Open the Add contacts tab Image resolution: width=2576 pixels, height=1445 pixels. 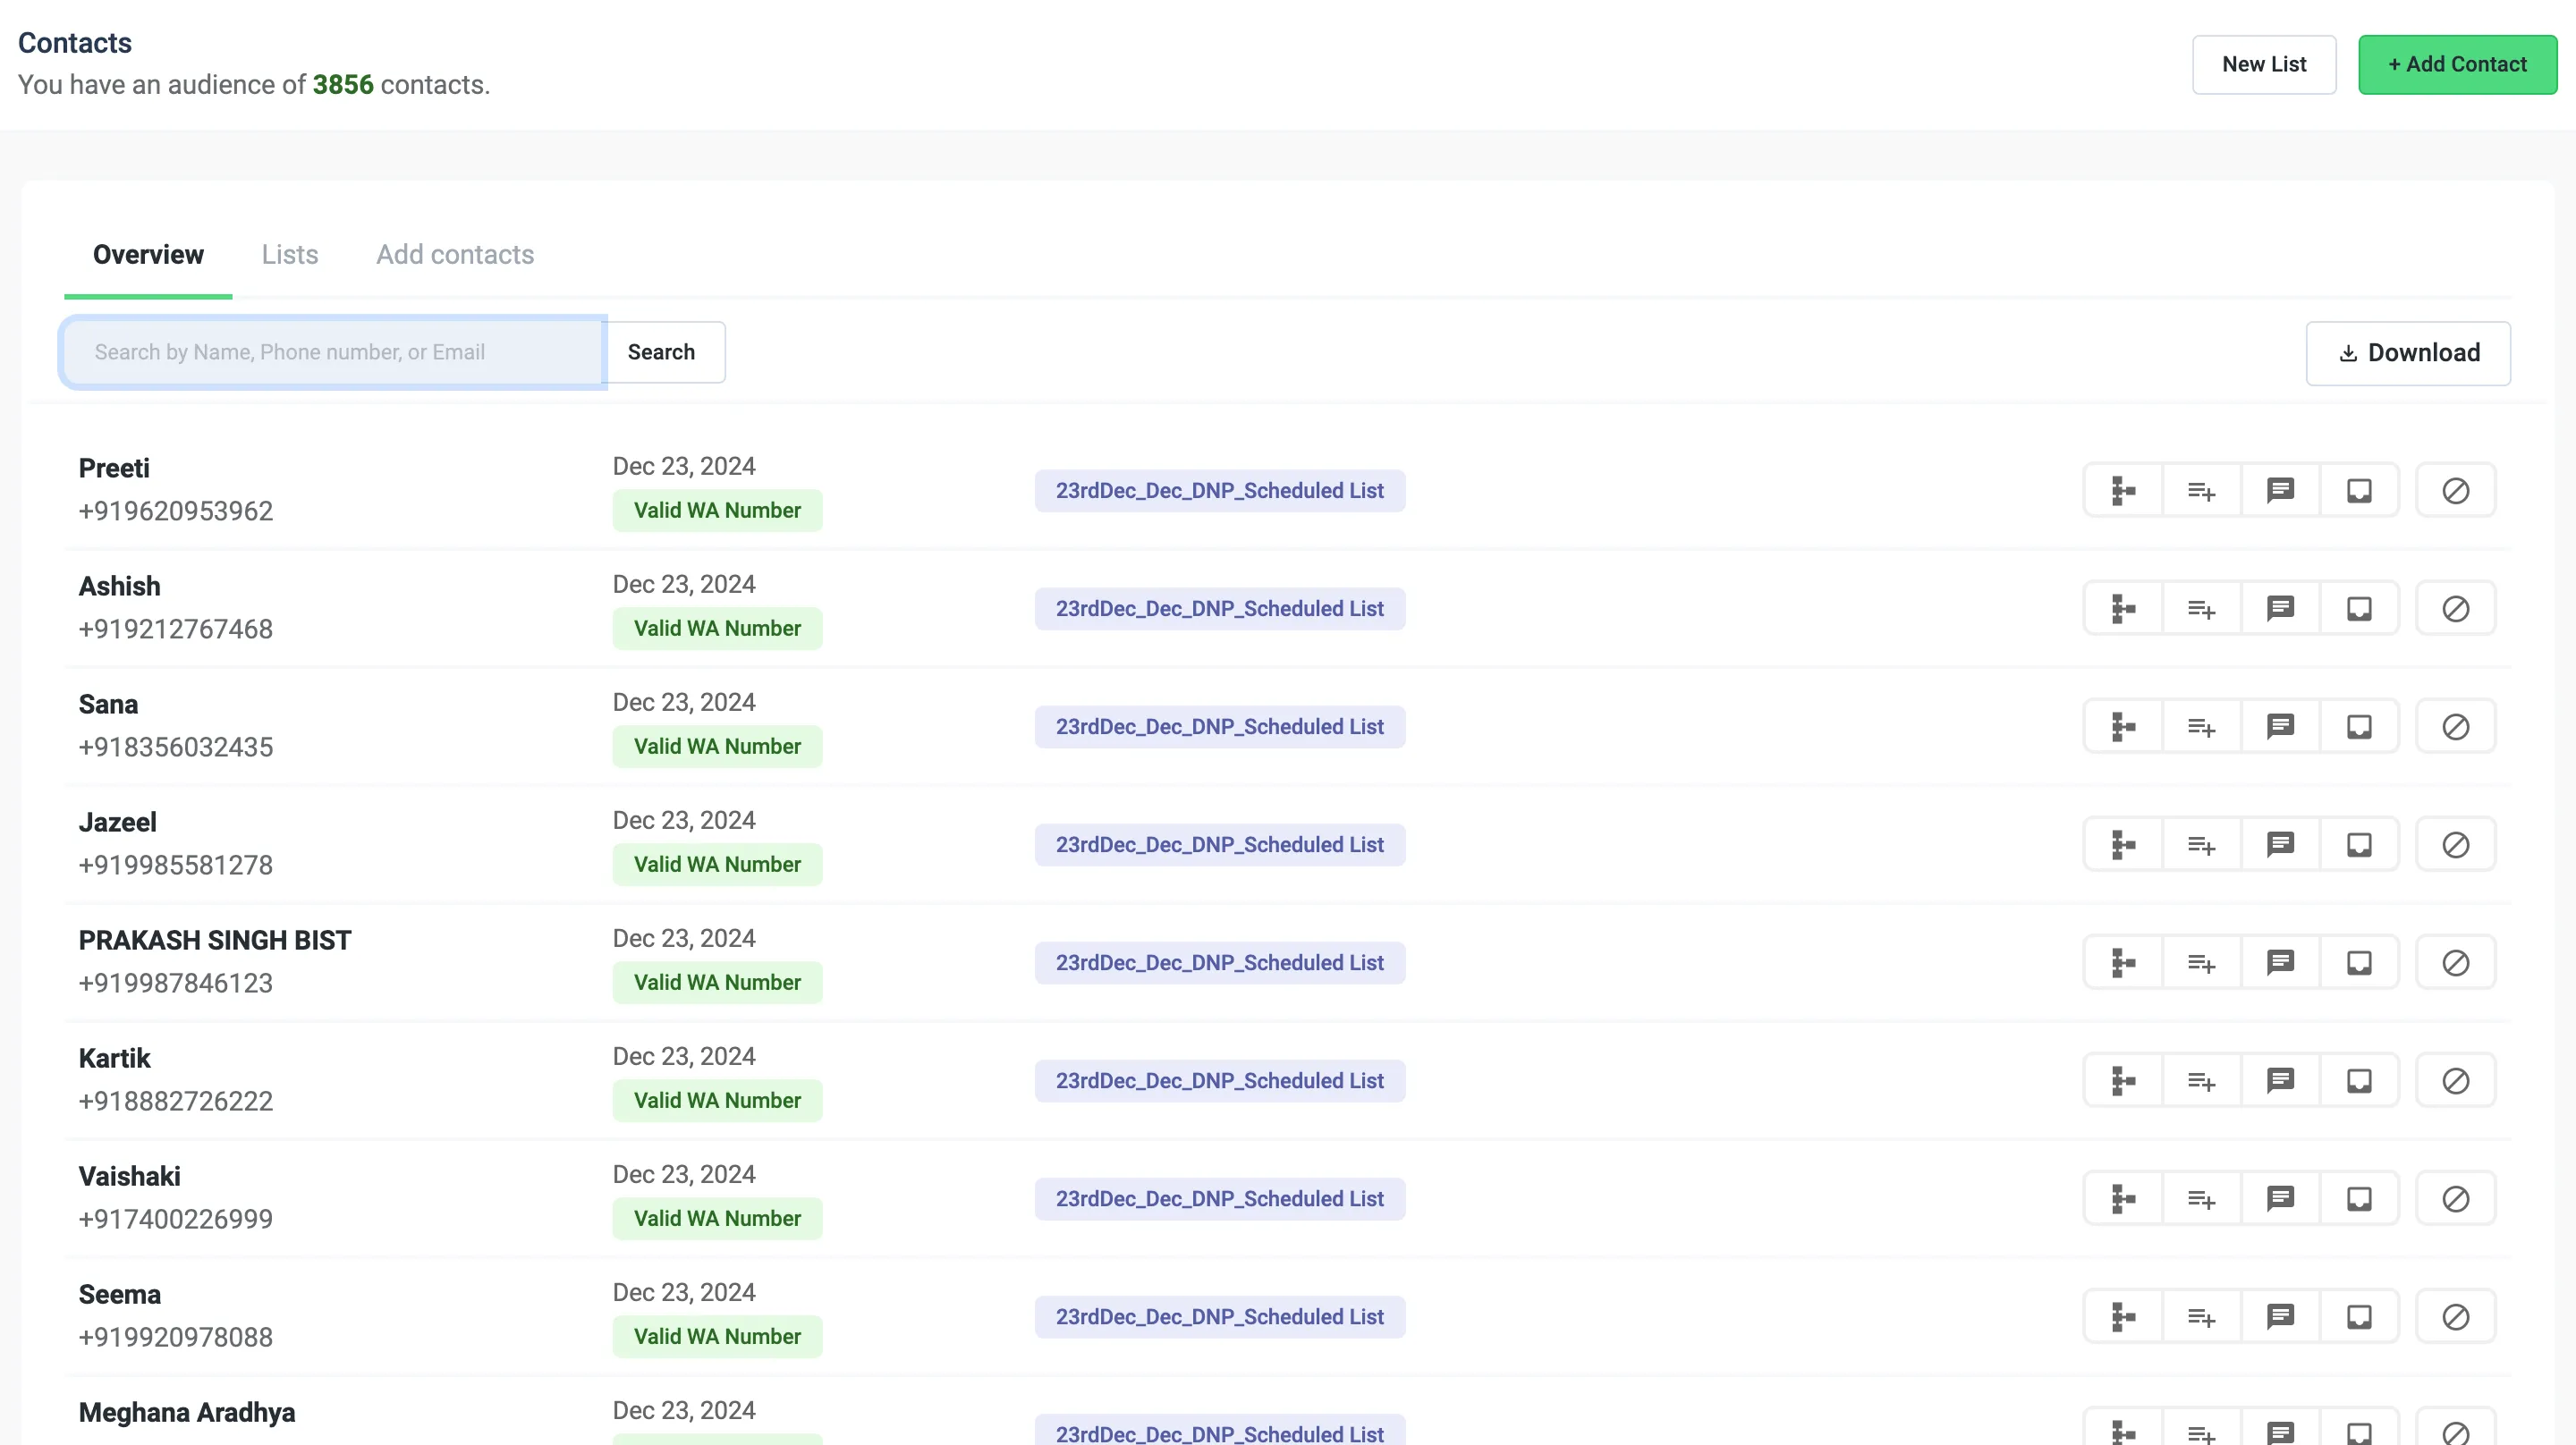point(455,255)
